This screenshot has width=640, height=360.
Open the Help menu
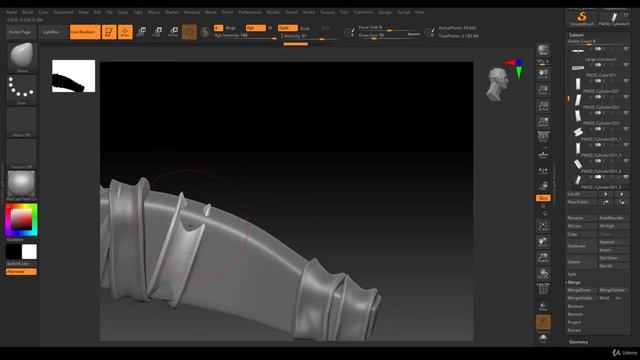tap(419, 12)
